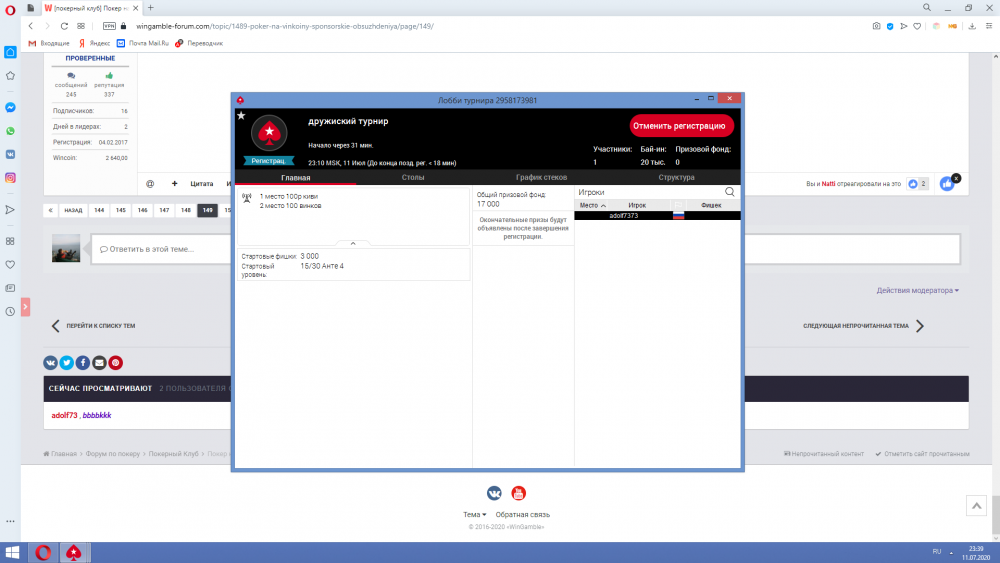Sort players by Место column
This screenshot has height=563, width=1000.
tap(593, 205)
